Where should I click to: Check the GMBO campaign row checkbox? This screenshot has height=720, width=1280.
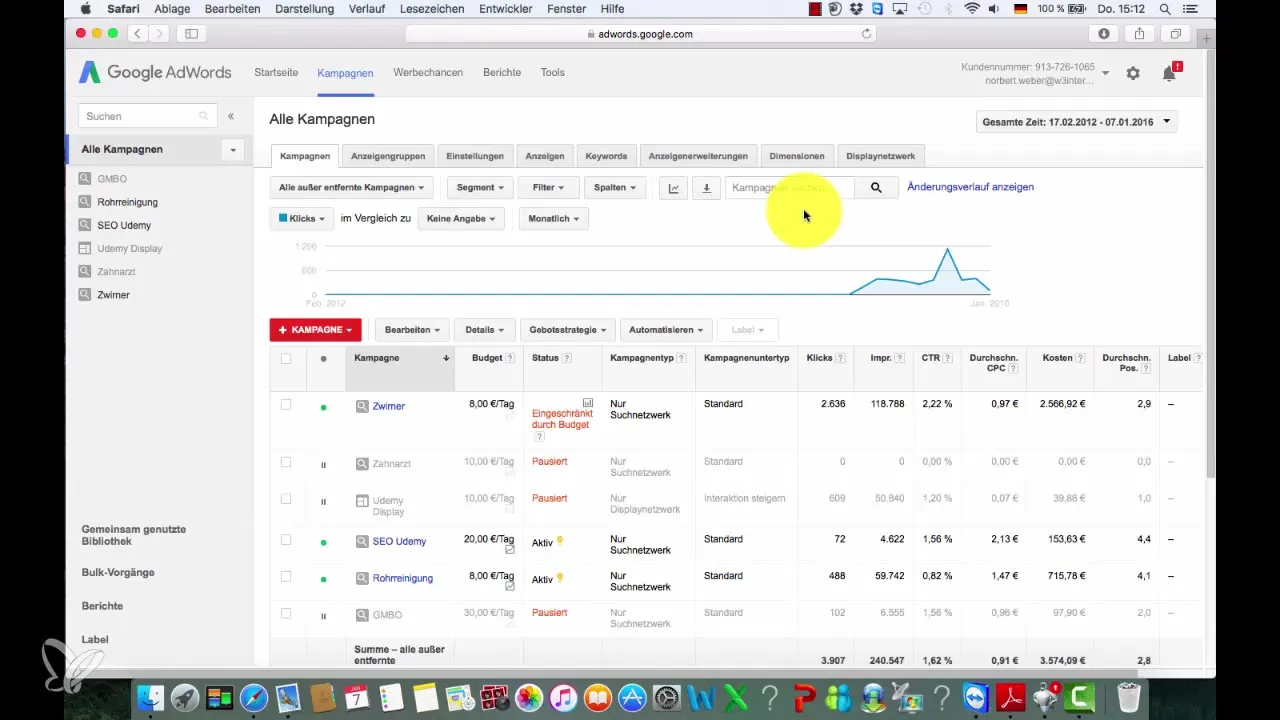pos(286,613)
